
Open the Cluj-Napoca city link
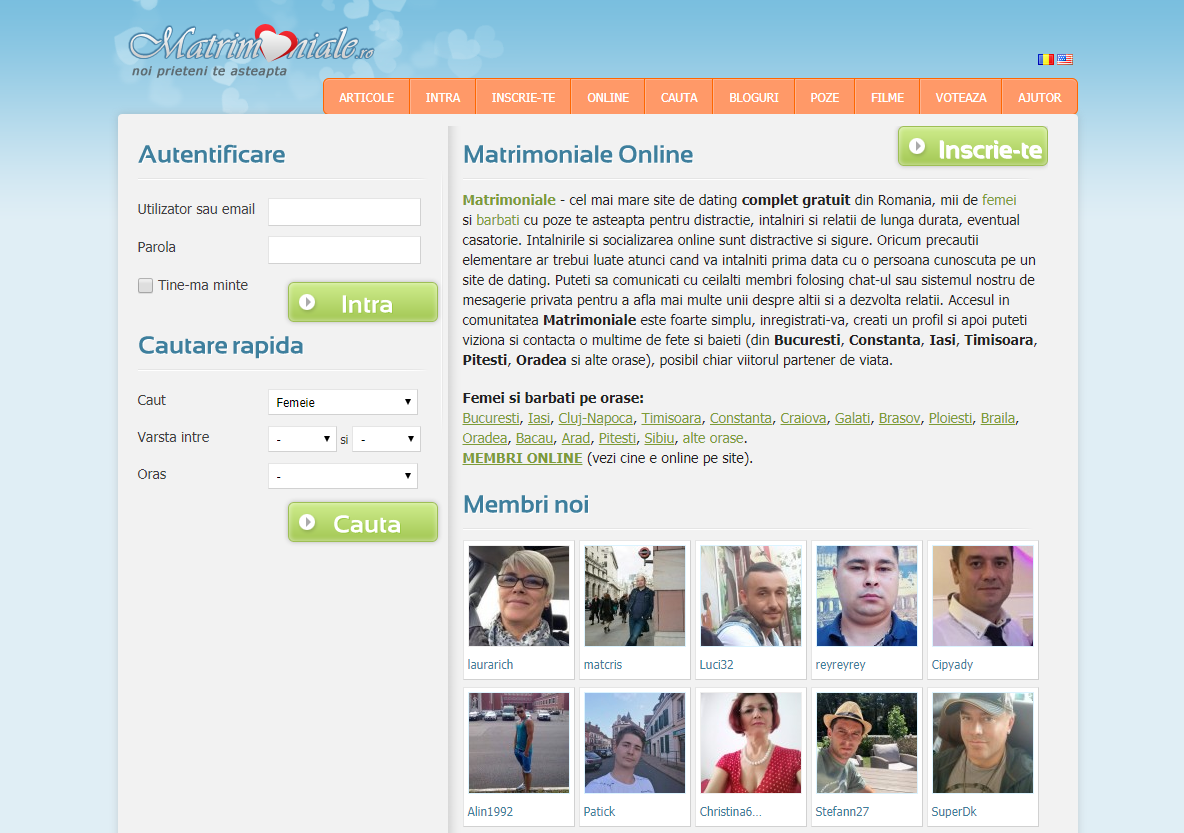tap(596, 418)
